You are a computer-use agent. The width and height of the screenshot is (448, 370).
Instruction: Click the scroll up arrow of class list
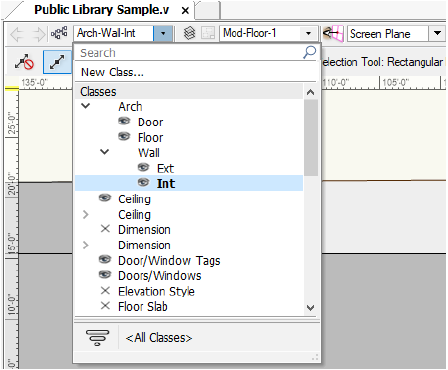click(310, 92)
